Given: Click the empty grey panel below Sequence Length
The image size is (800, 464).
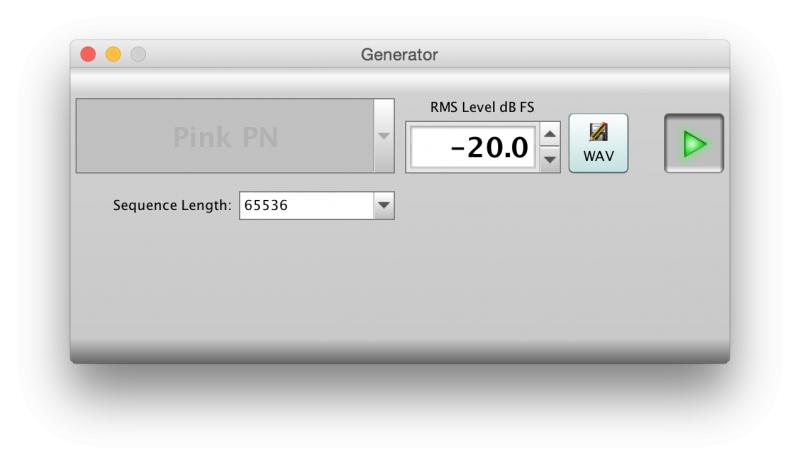Looking at the screenshot, I should (400, 286).
